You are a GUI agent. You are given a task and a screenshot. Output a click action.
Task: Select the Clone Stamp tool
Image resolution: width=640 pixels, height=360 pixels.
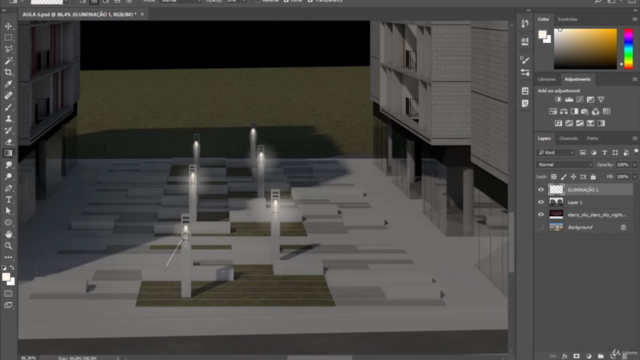point(8,119)
